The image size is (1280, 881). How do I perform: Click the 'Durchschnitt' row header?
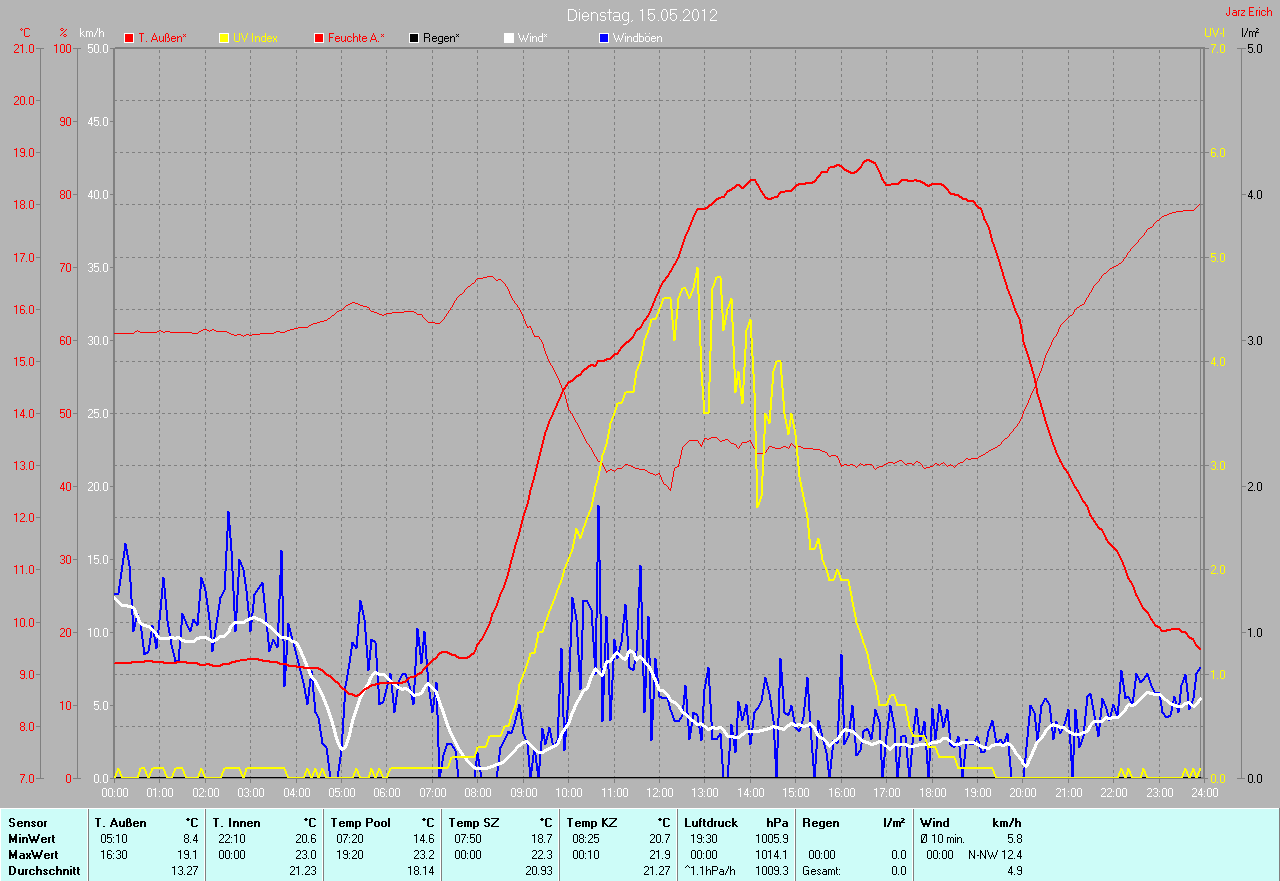[x=43, y=871]
